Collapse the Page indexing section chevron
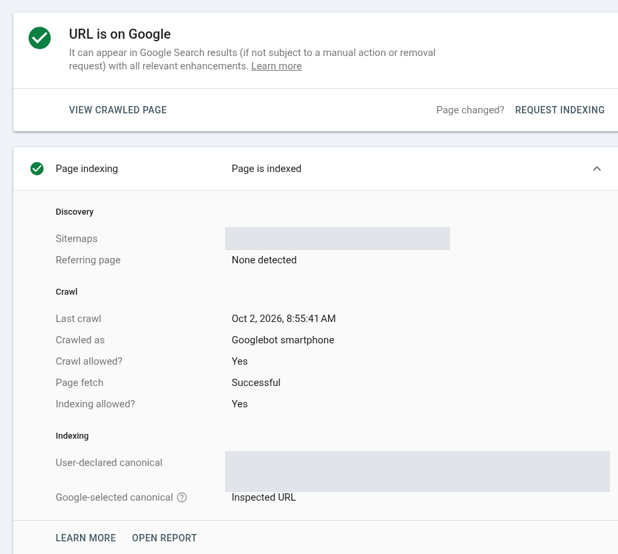The height and width of the screenshot is (554, 618). (x=597, y=169)
